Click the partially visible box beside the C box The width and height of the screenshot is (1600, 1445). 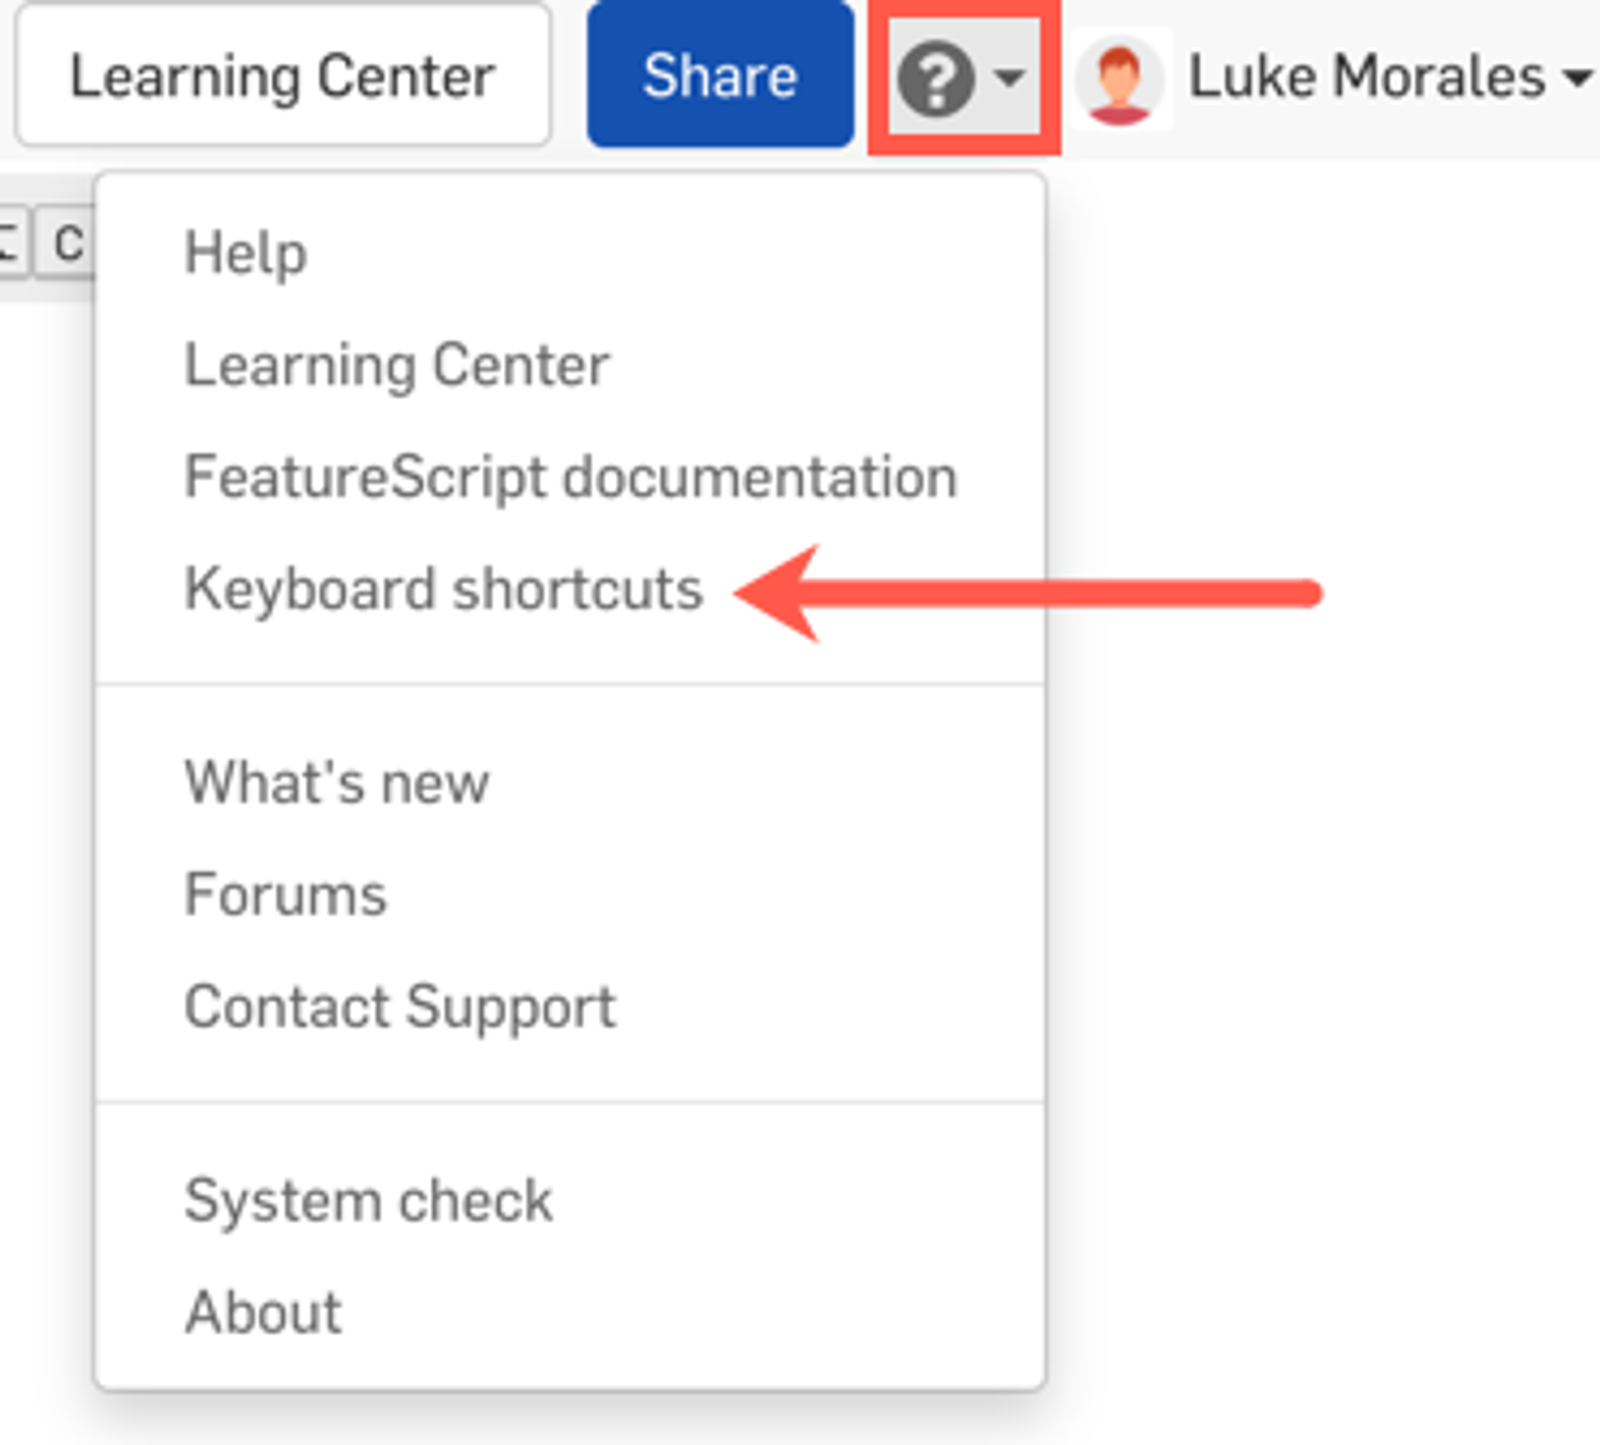(x=10, y=243)
